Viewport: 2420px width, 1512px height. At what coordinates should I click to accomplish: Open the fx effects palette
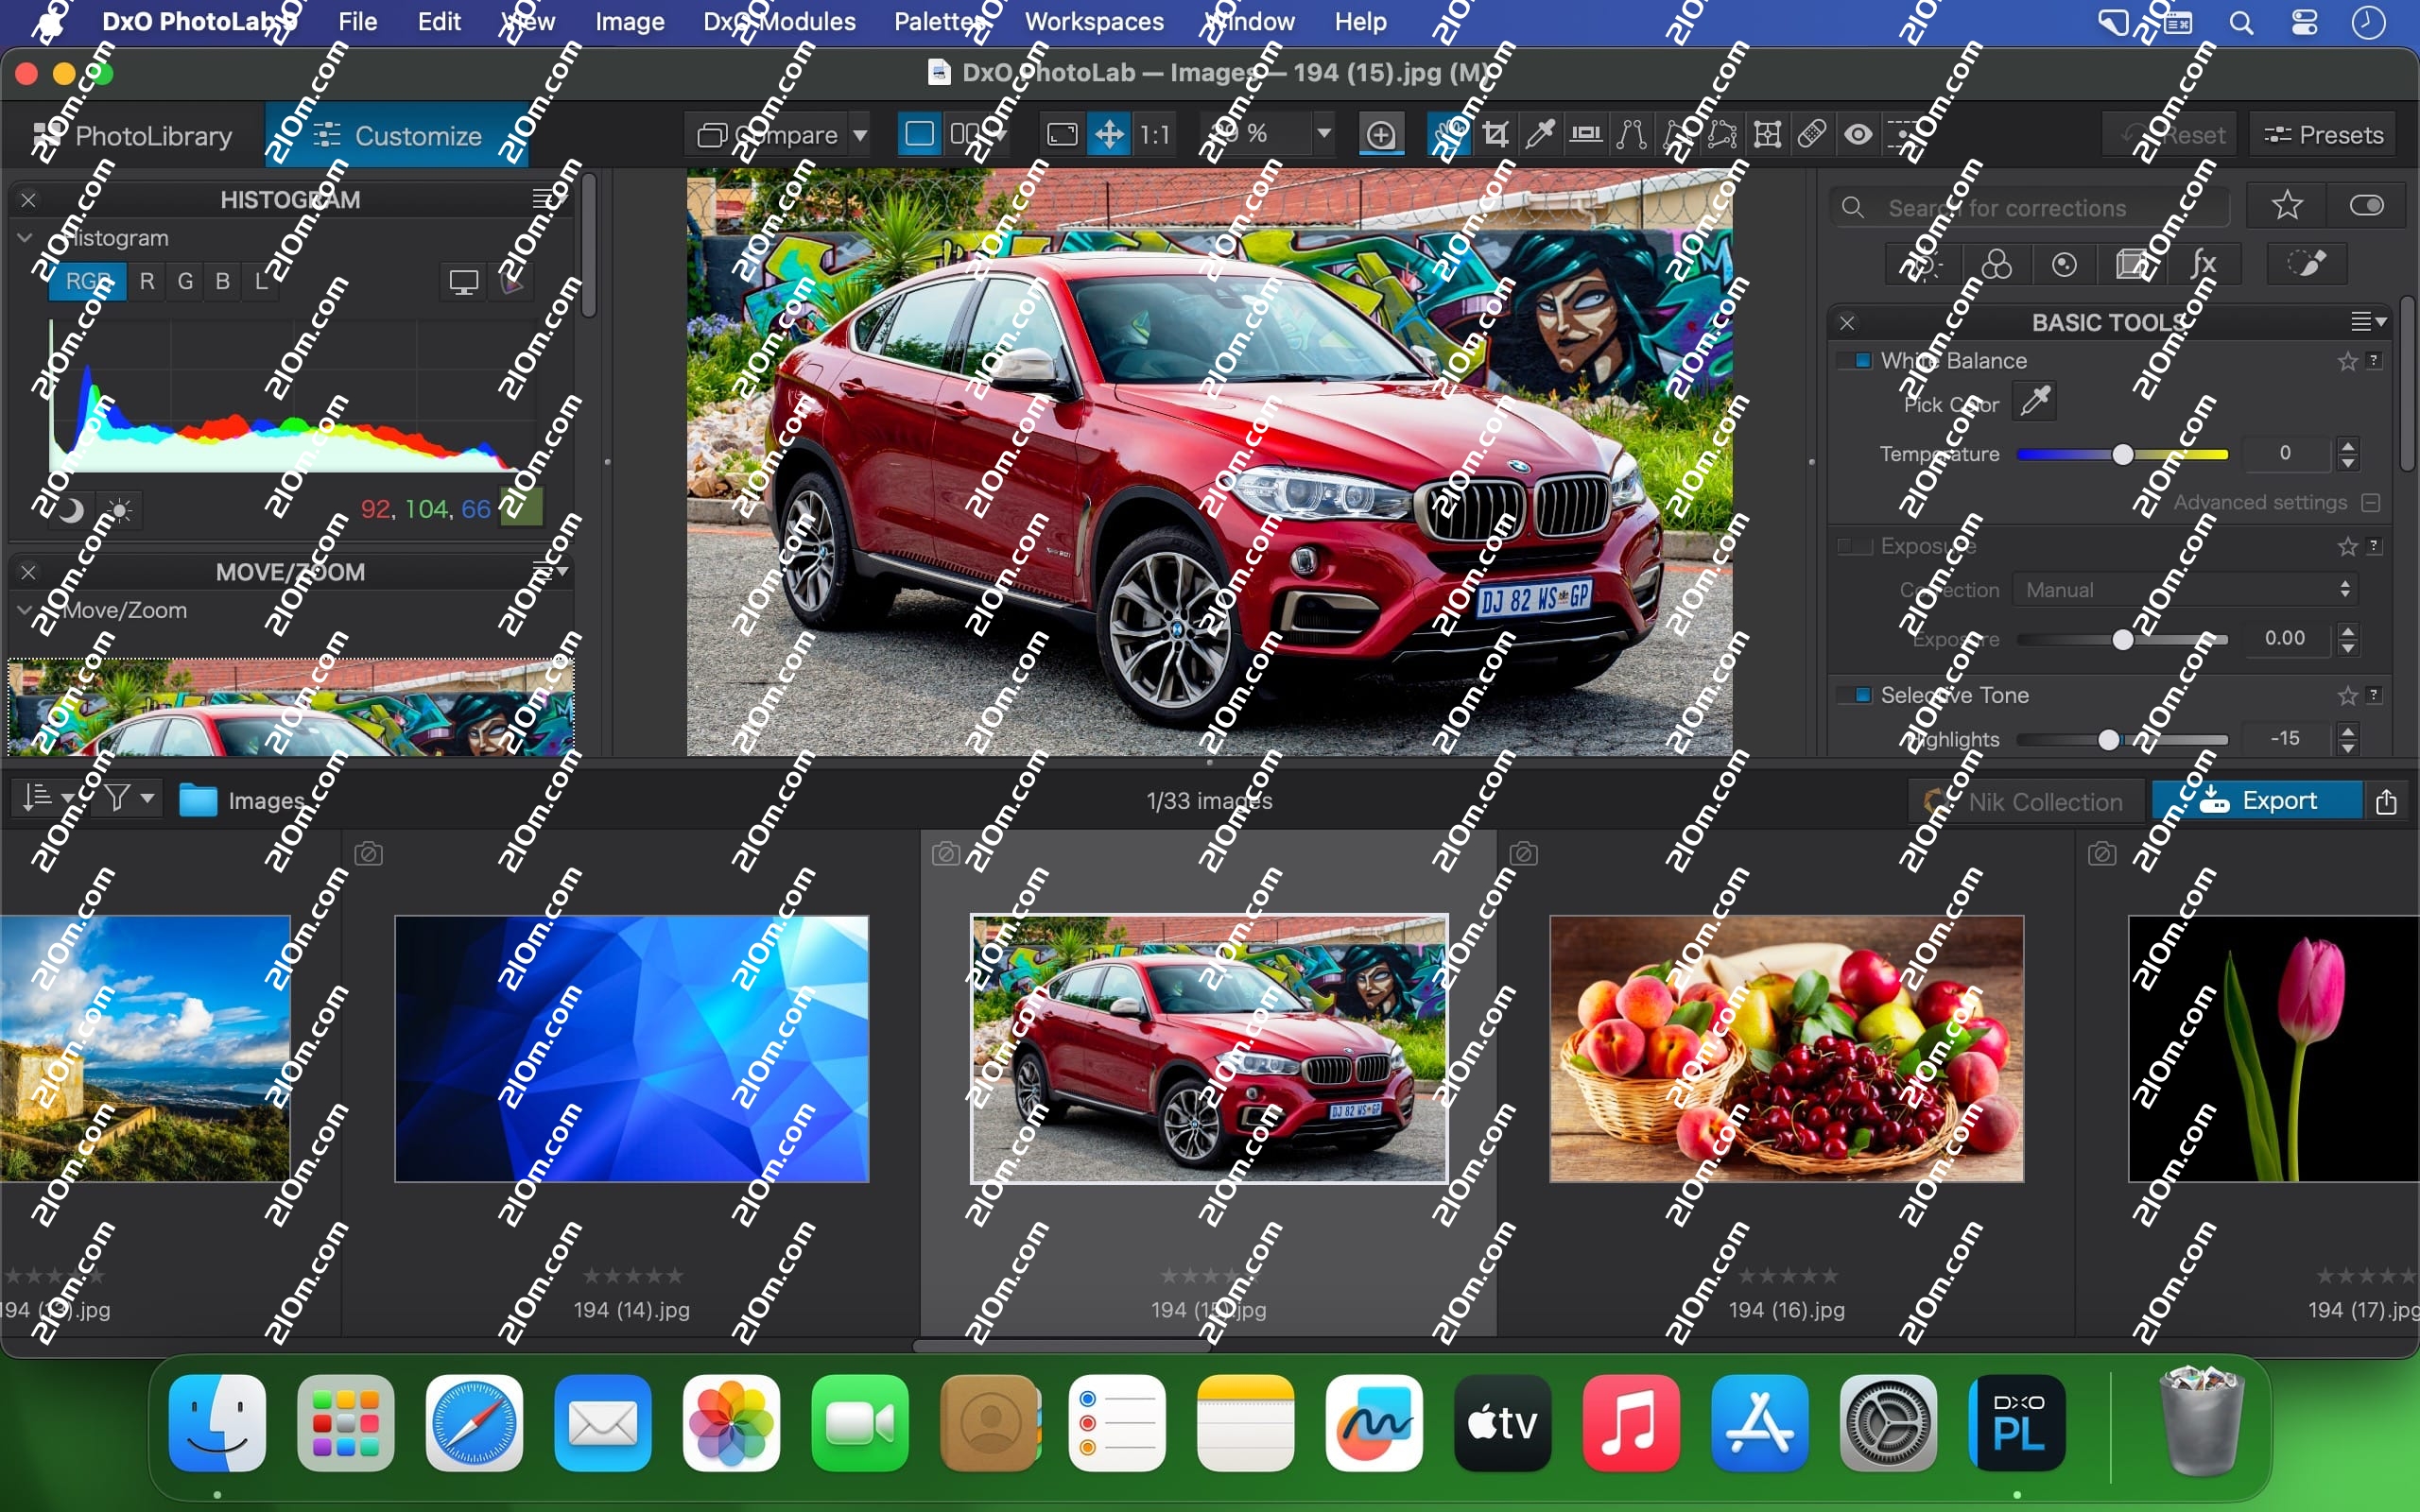pos(2203,265)
